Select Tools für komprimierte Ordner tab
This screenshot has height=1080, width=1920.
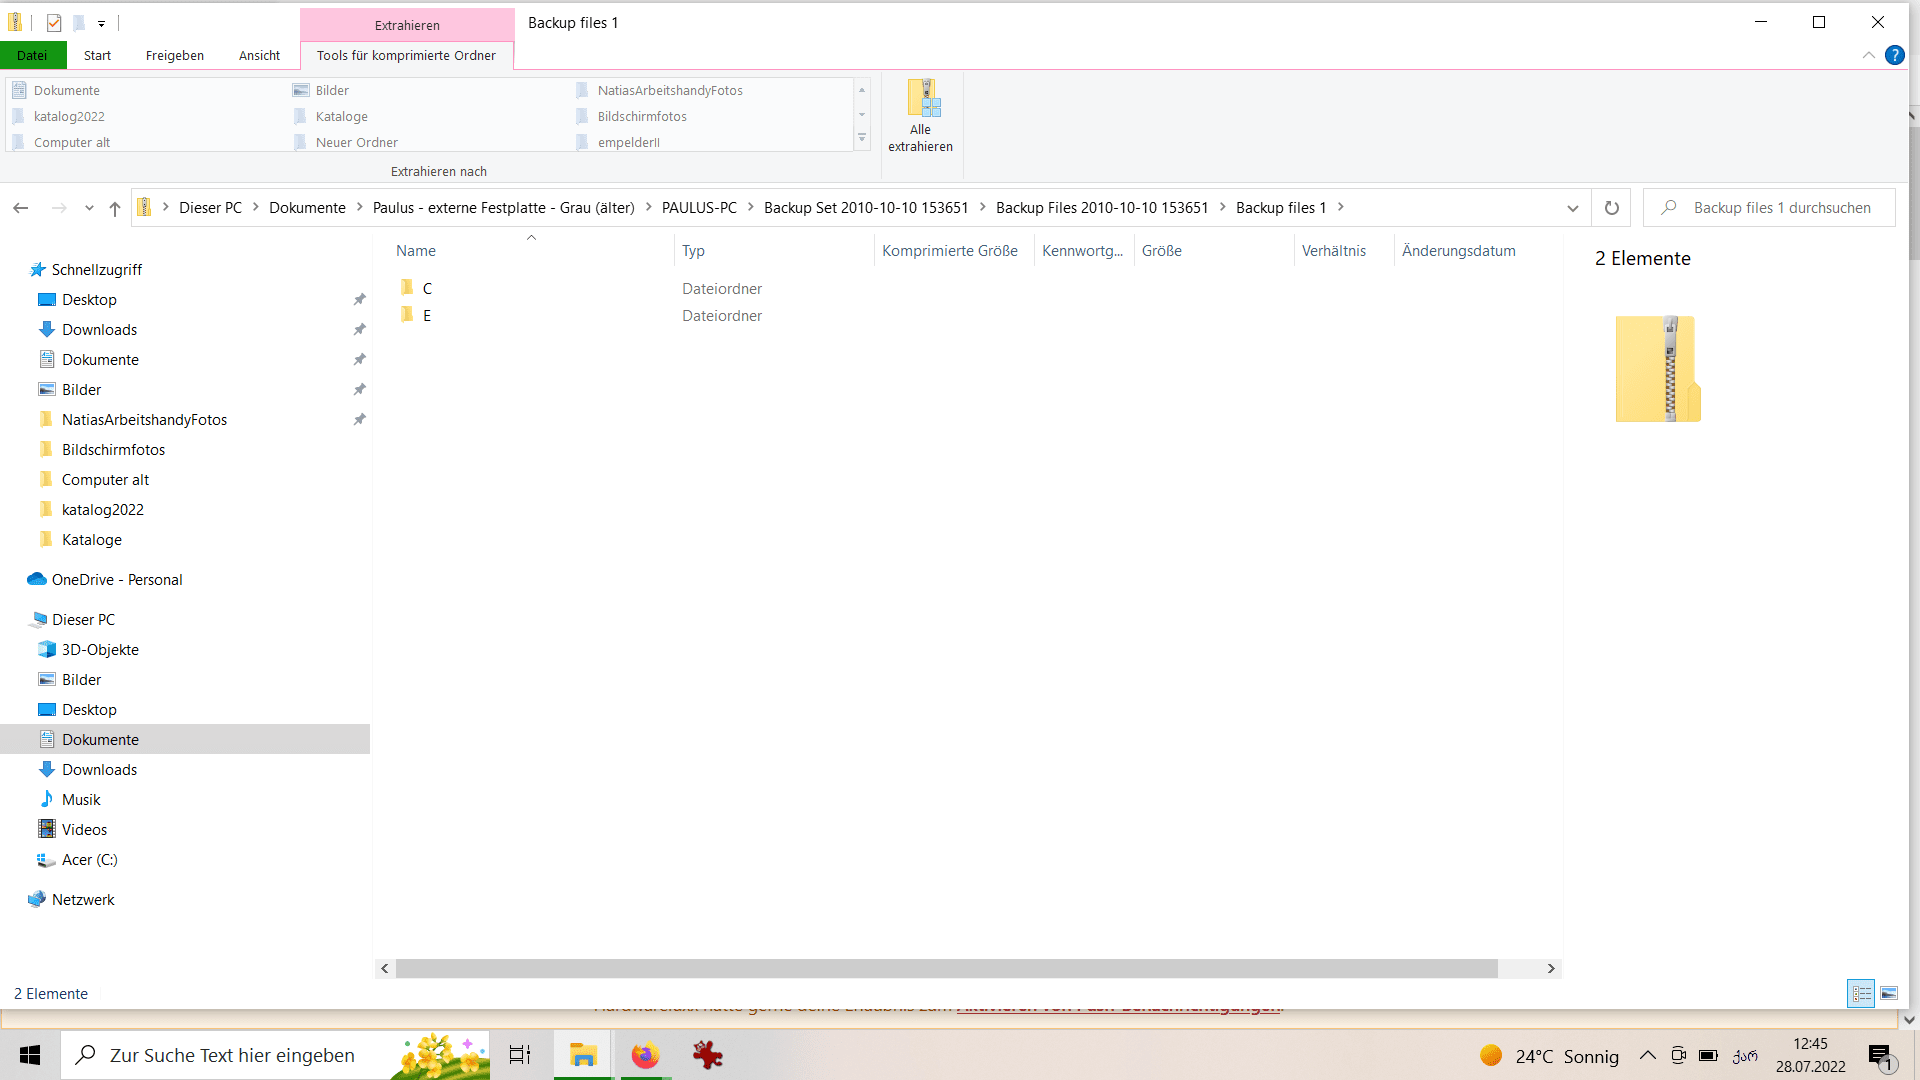406,55
